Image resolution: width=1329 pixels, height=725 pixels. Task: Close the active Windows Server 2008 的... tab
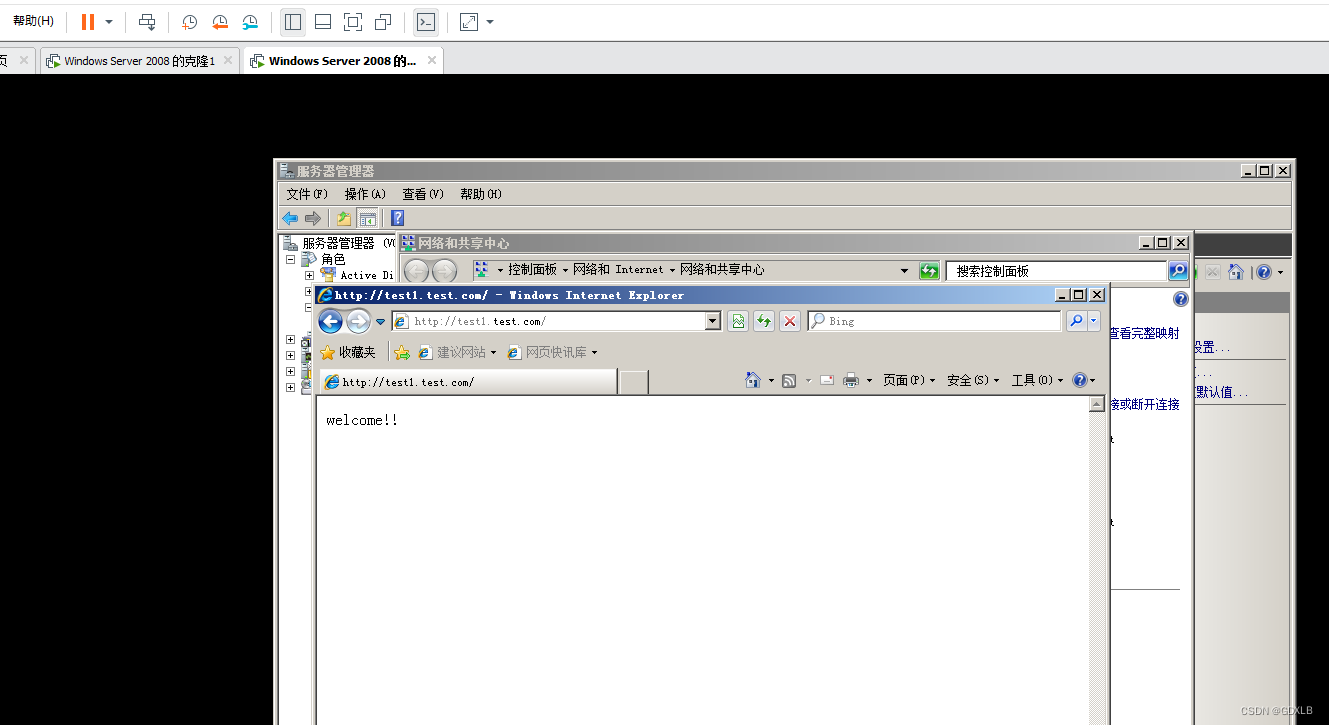pos(432,60)
